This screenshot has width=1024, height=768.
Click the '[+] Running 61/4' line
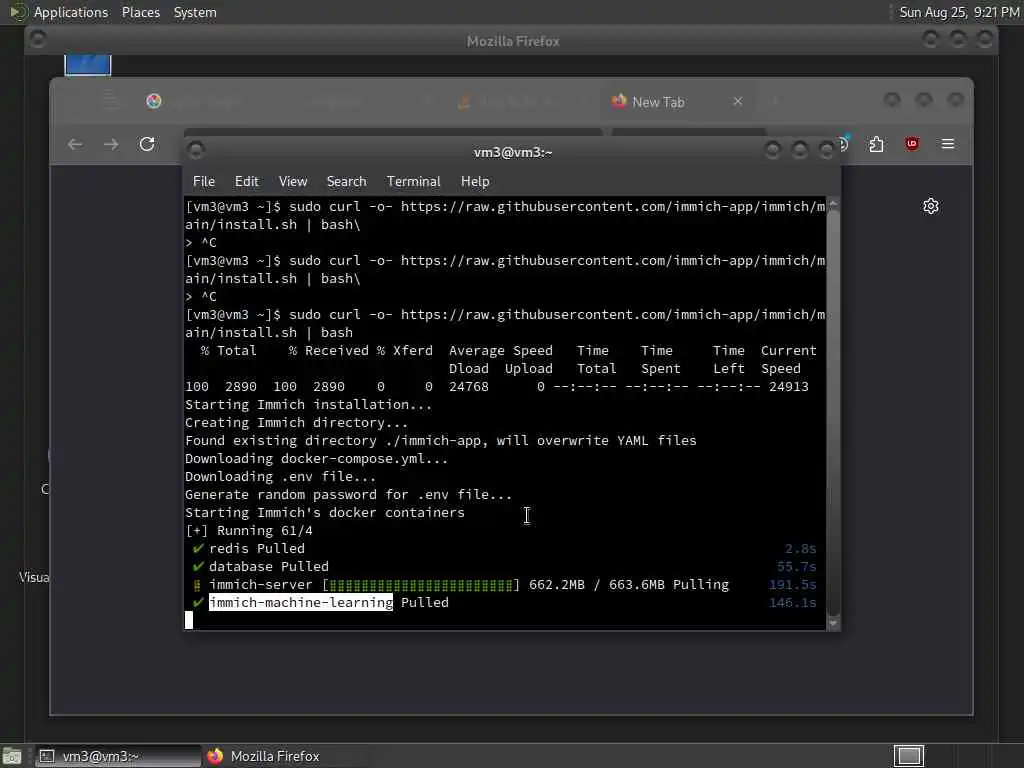pos(249,530)
